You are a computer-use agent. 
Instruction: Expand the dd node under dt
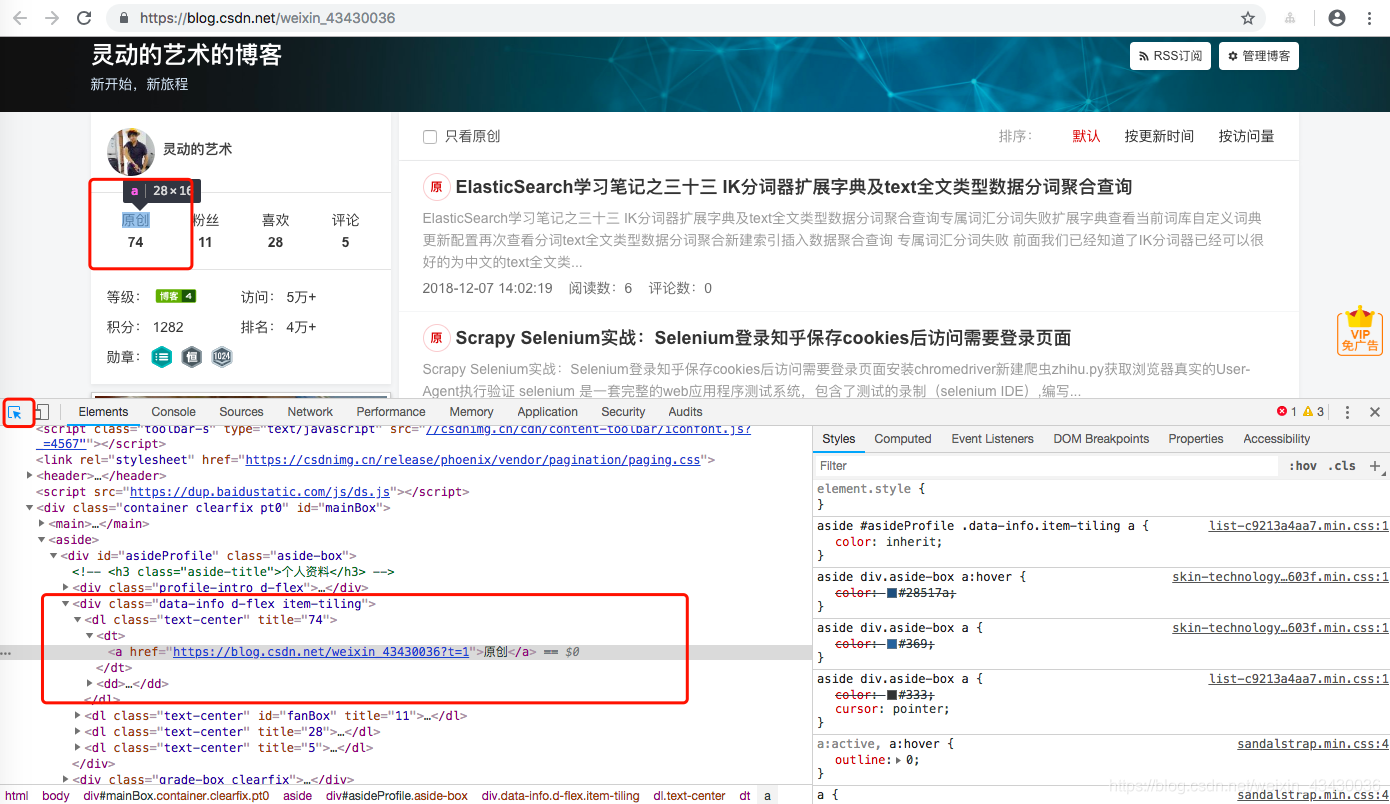(x=90, y=684)
